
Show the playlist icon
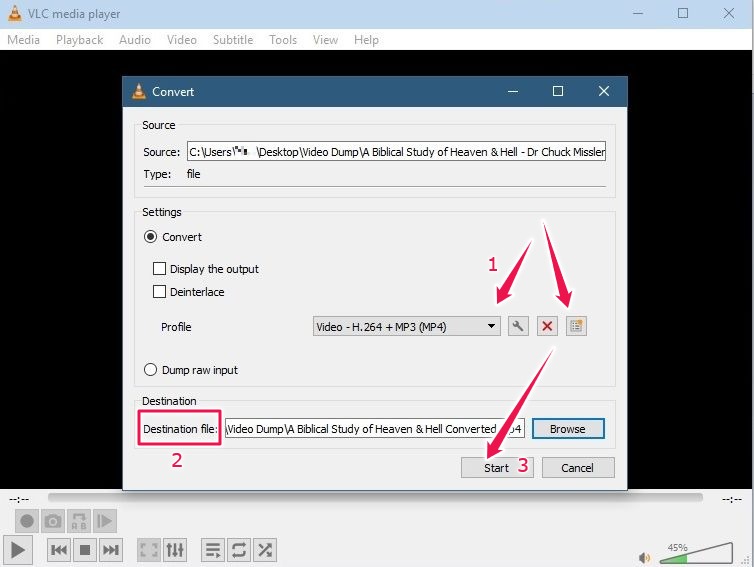point(213,550)
